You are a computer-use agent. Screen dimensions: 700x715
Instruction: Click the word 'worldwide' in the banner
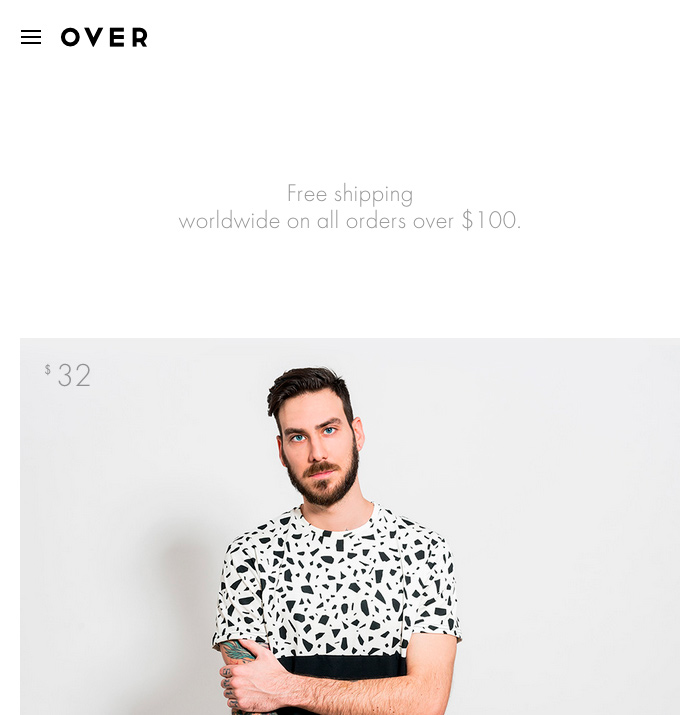point(229,221)
